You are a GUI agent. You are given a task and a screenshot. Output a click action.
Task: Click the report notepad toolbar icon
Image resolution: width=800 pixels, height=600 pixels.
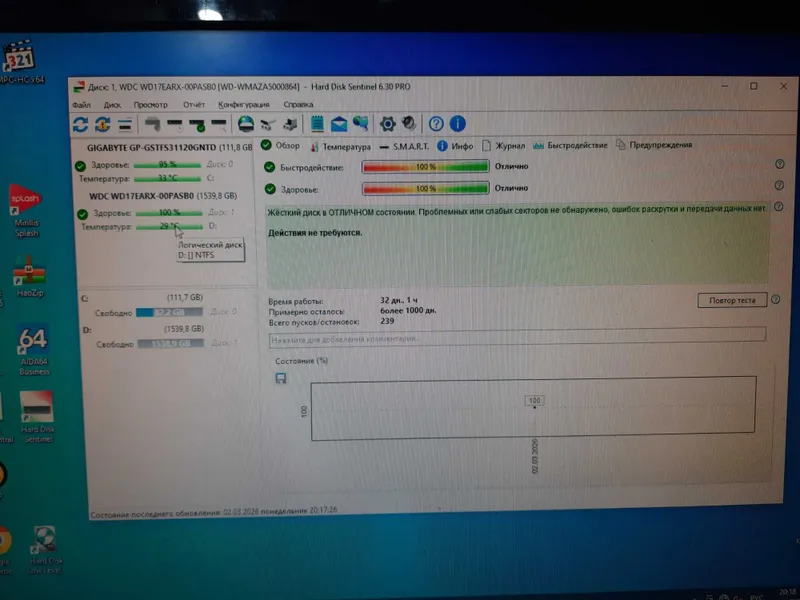(317, 123)
